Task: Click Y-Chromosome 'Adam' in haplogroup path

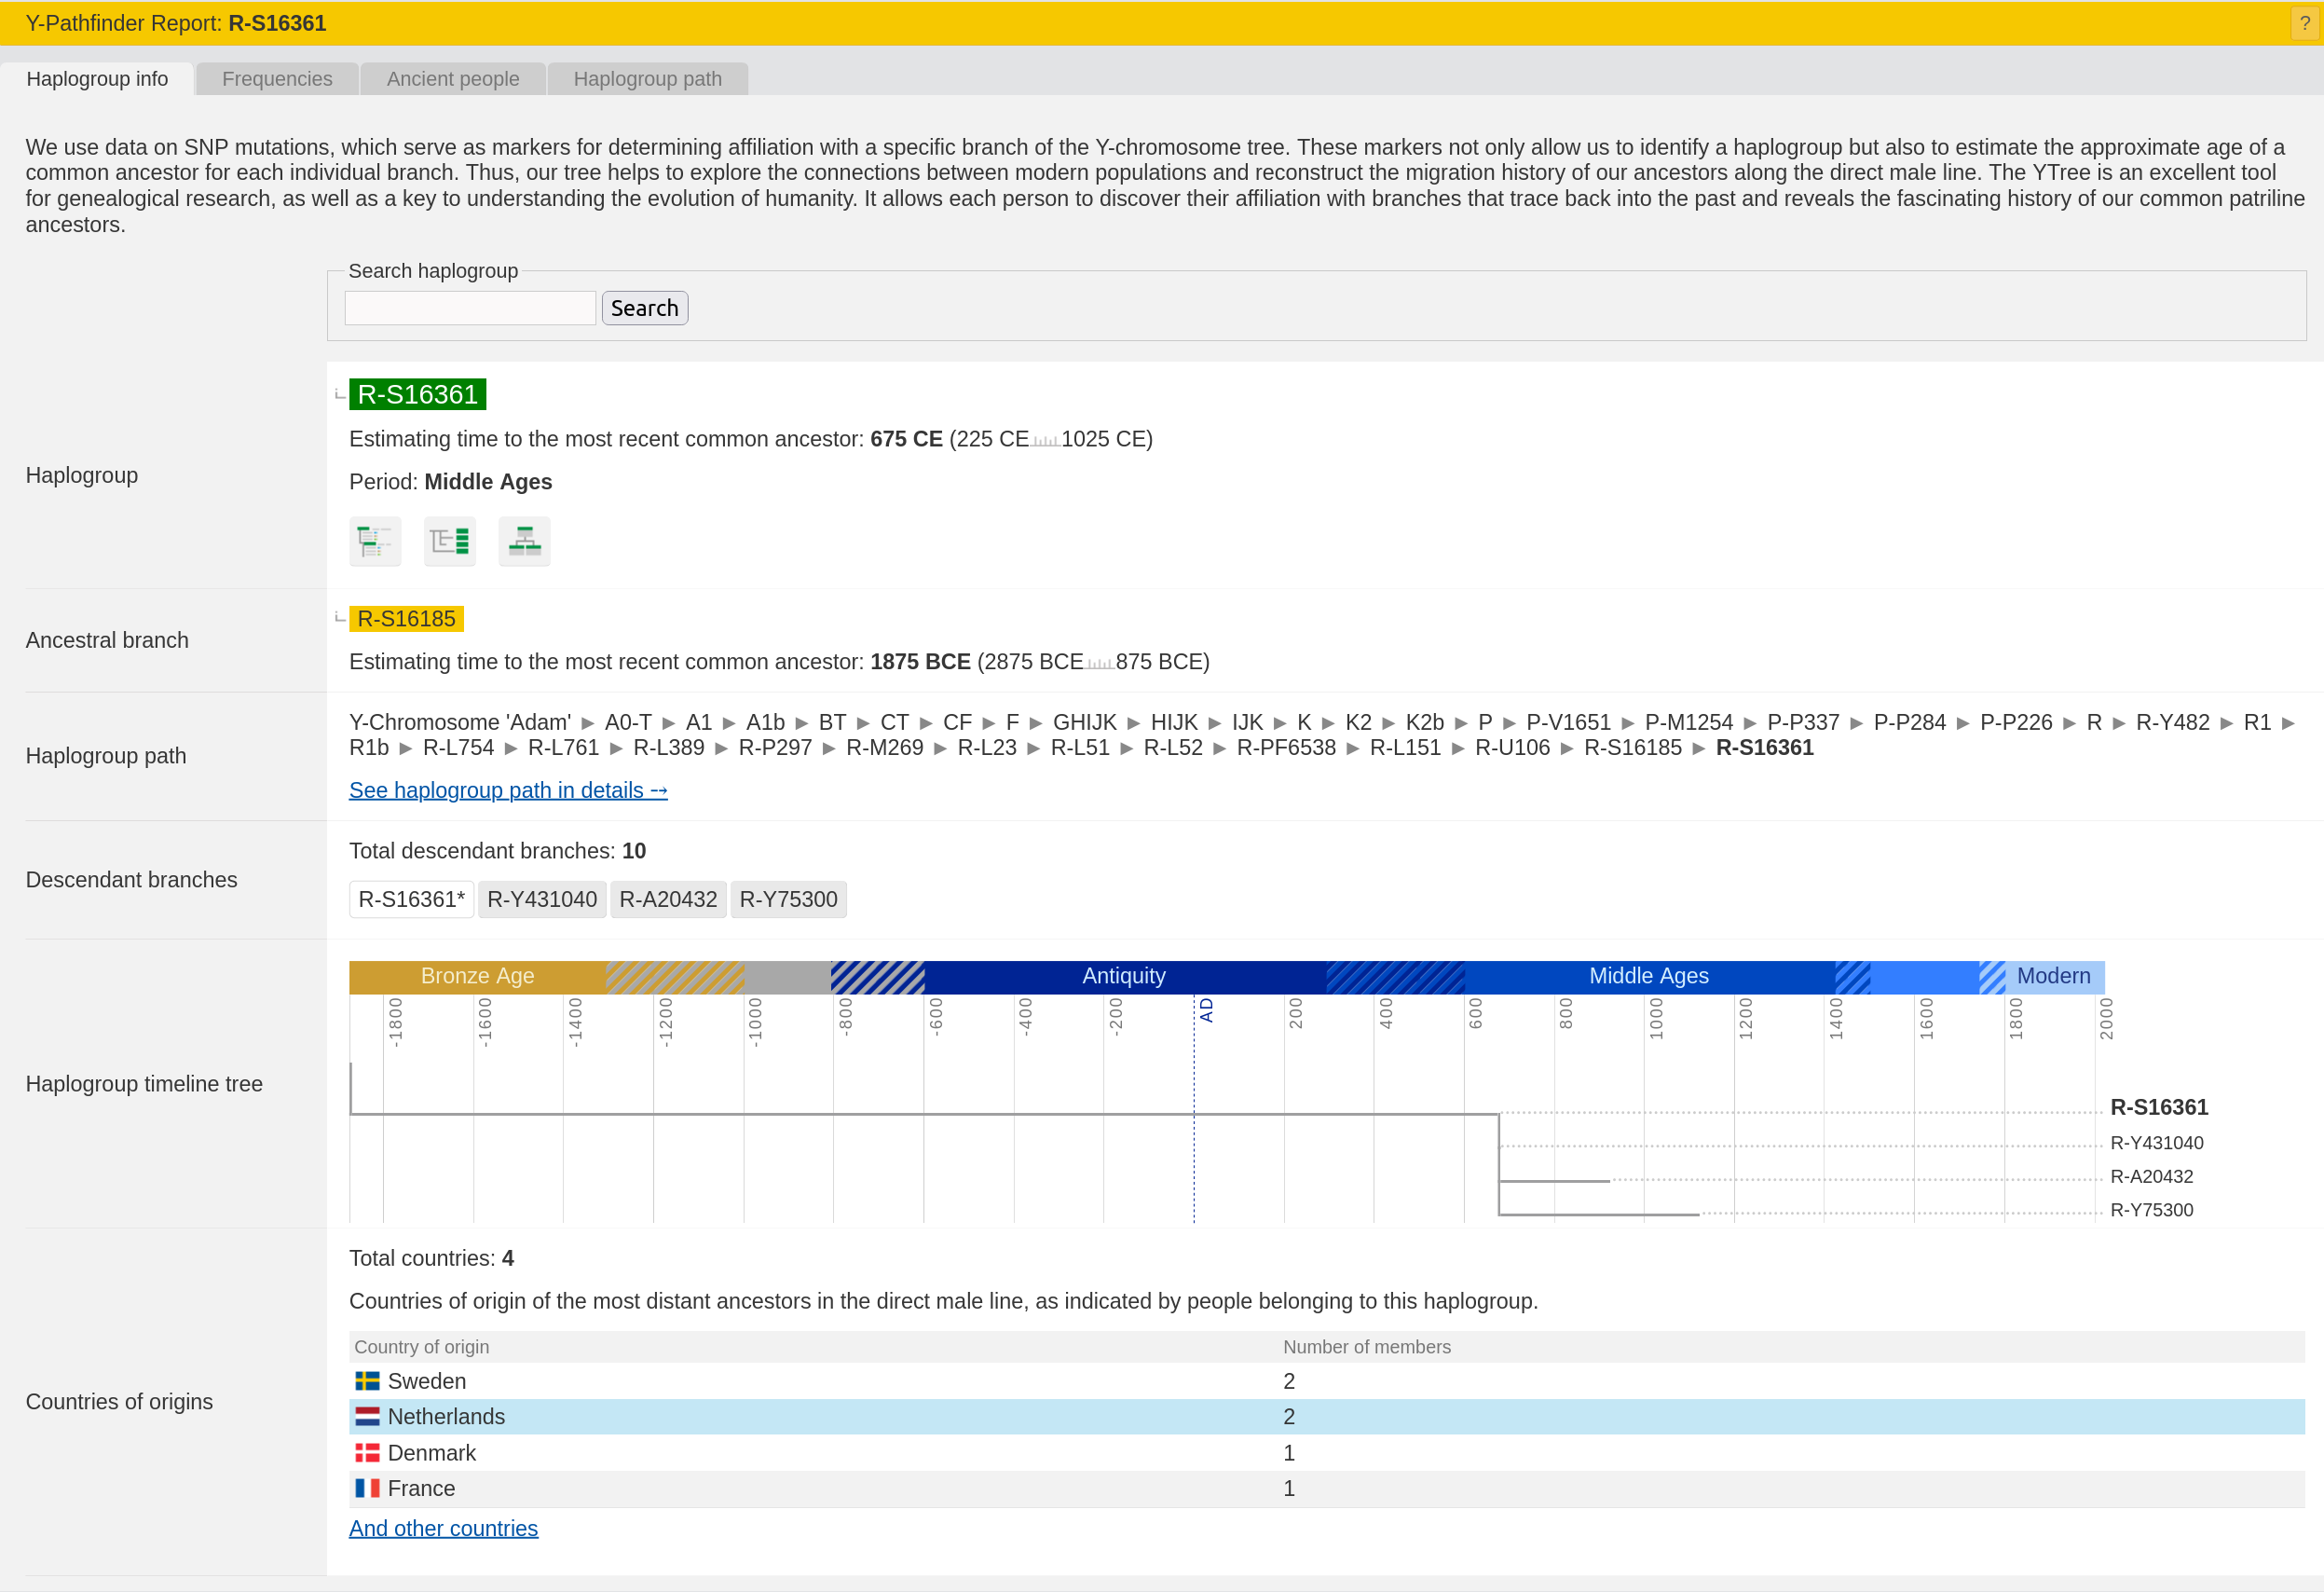Action: point(460,722)
